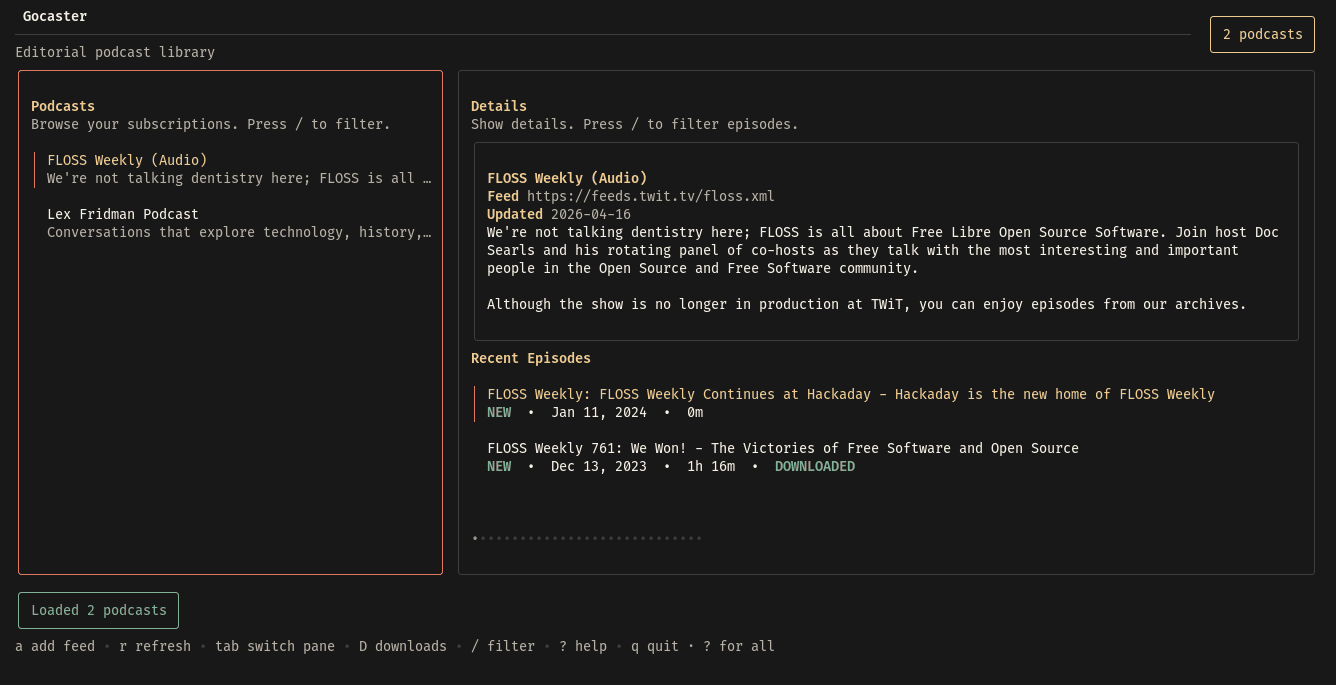Click the 'Browse your subscriptions' hint text

click(x=211, y=124)
